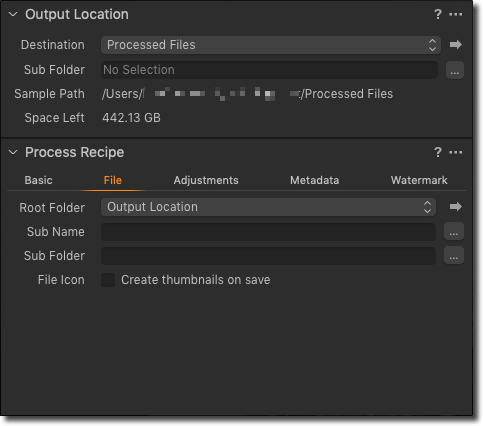Reveal Root Folder with arrow icon

point(455,207)
